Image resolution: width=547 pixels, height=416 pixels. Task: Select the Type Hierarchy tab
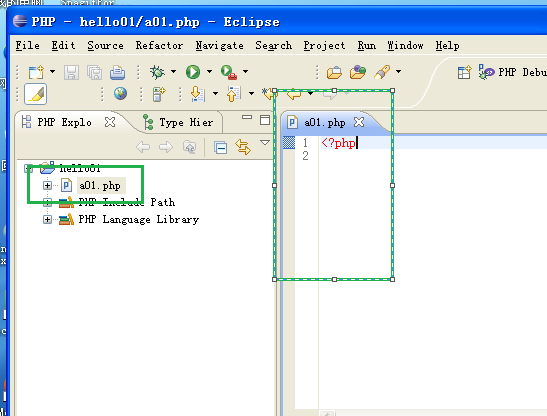pos(178,122)
